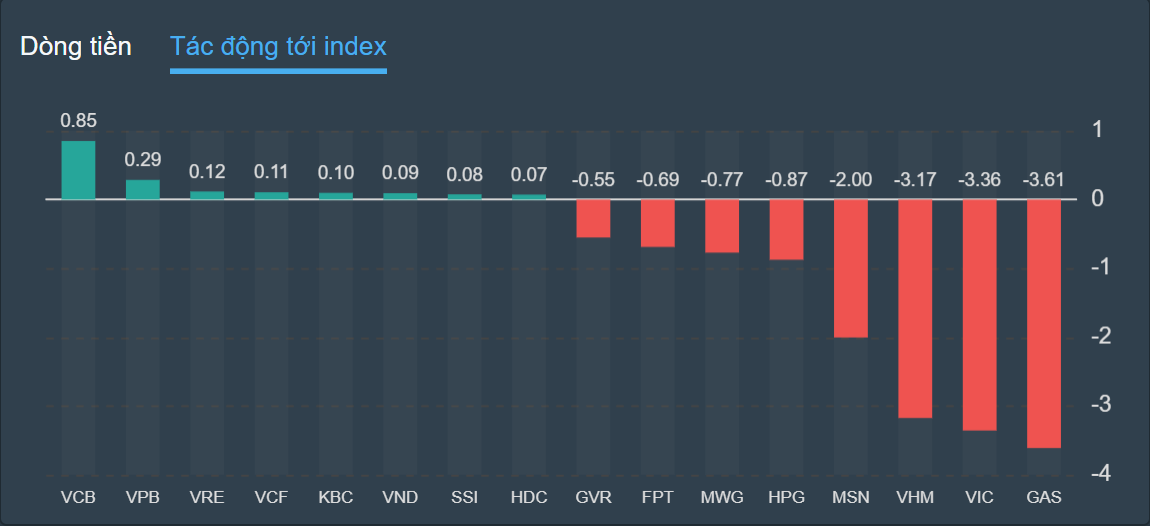Select the Tác động tới index tab
The image size is (1150, 526).
pyautogui.click(x=278, y=46)
